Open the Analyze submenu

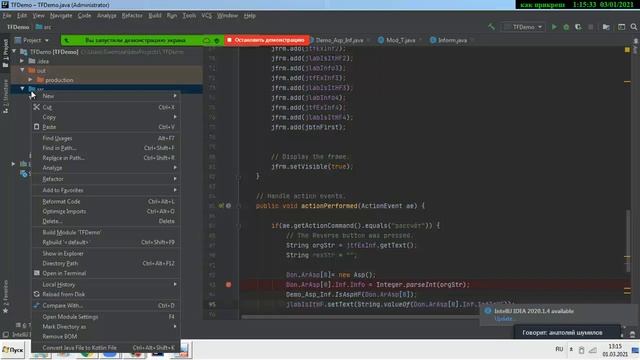click(106, 167)
